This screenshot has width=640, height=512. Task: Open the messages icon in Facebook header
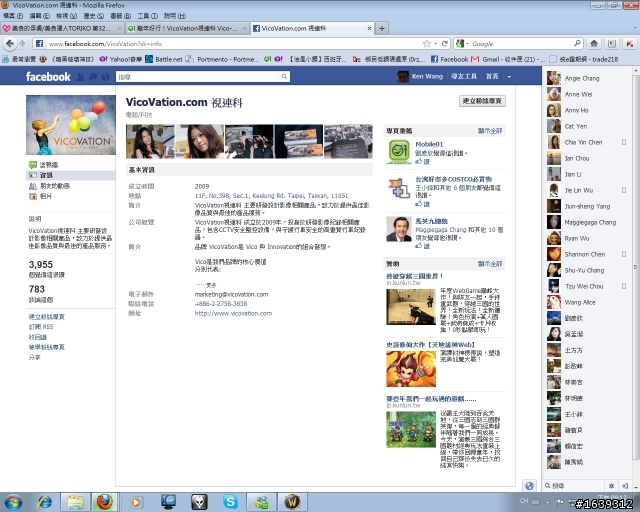(x=93, y=76)
